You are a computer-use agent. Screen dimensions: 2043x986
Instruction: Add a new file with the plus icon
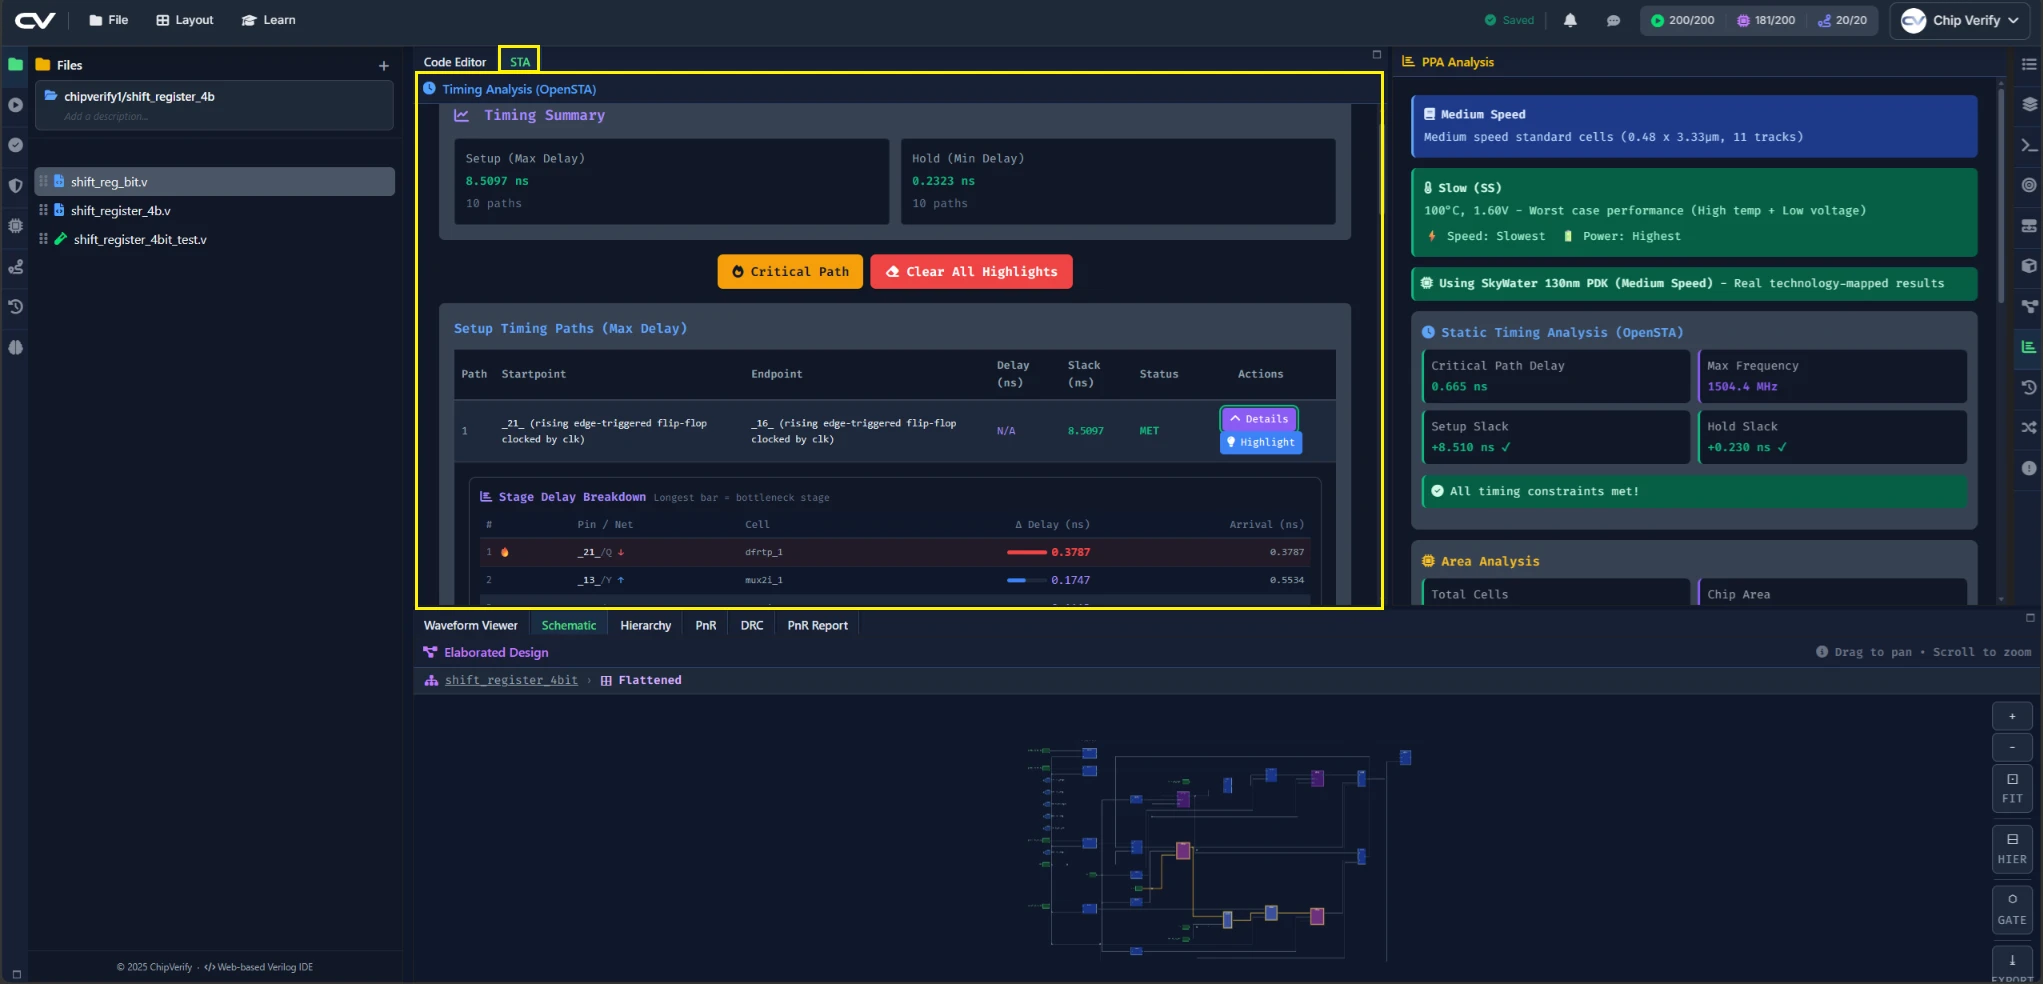click(x=384, y=66)
